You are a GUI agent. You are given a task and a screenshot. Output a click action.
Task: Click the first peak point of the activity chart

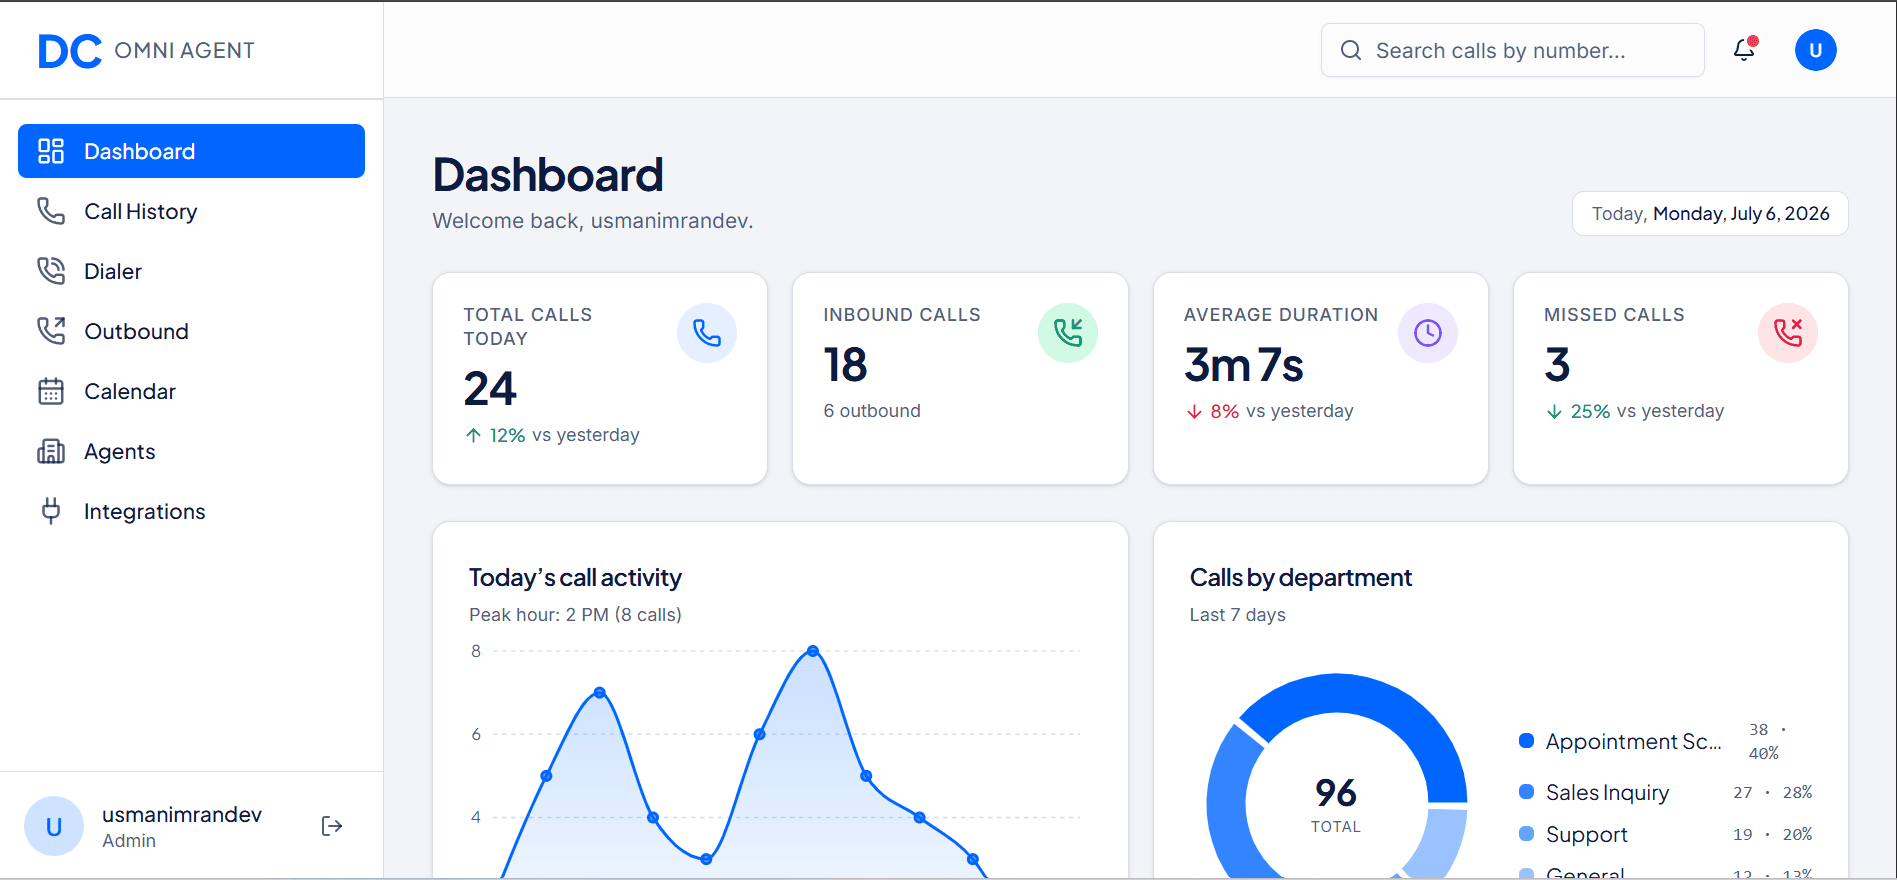599,692
